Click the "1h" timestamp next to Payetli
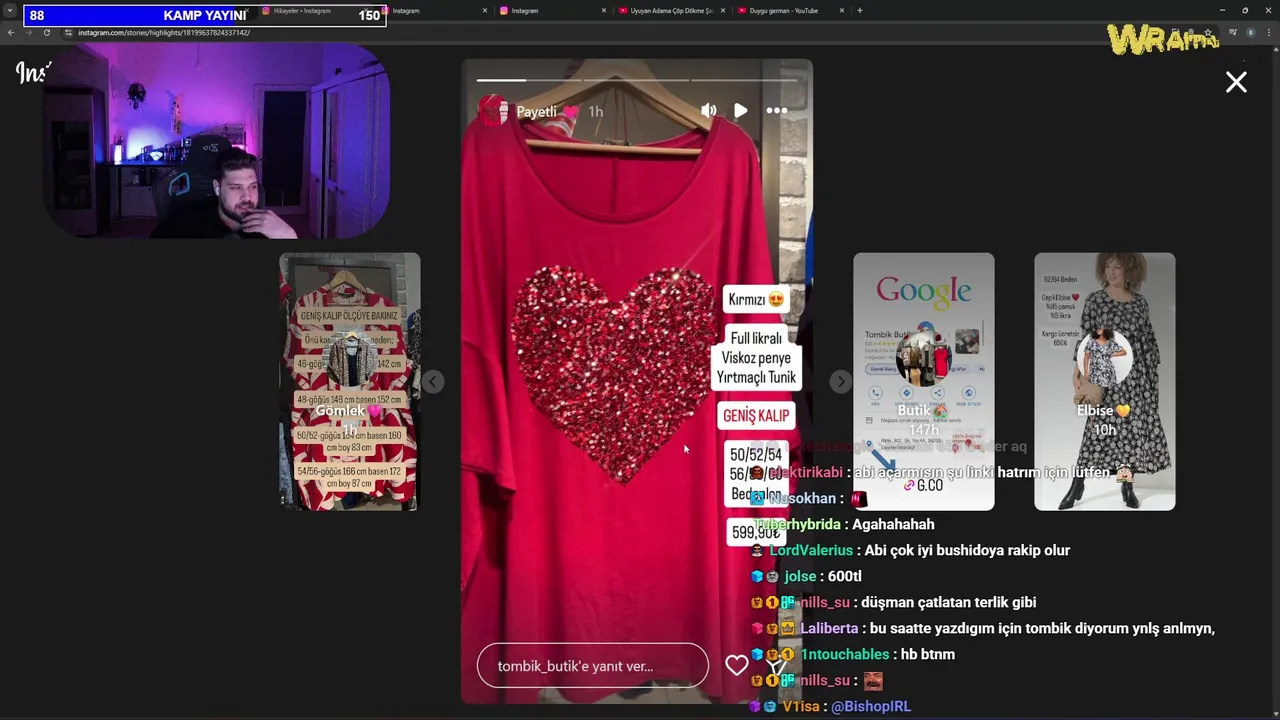 [x=596, y=112]
